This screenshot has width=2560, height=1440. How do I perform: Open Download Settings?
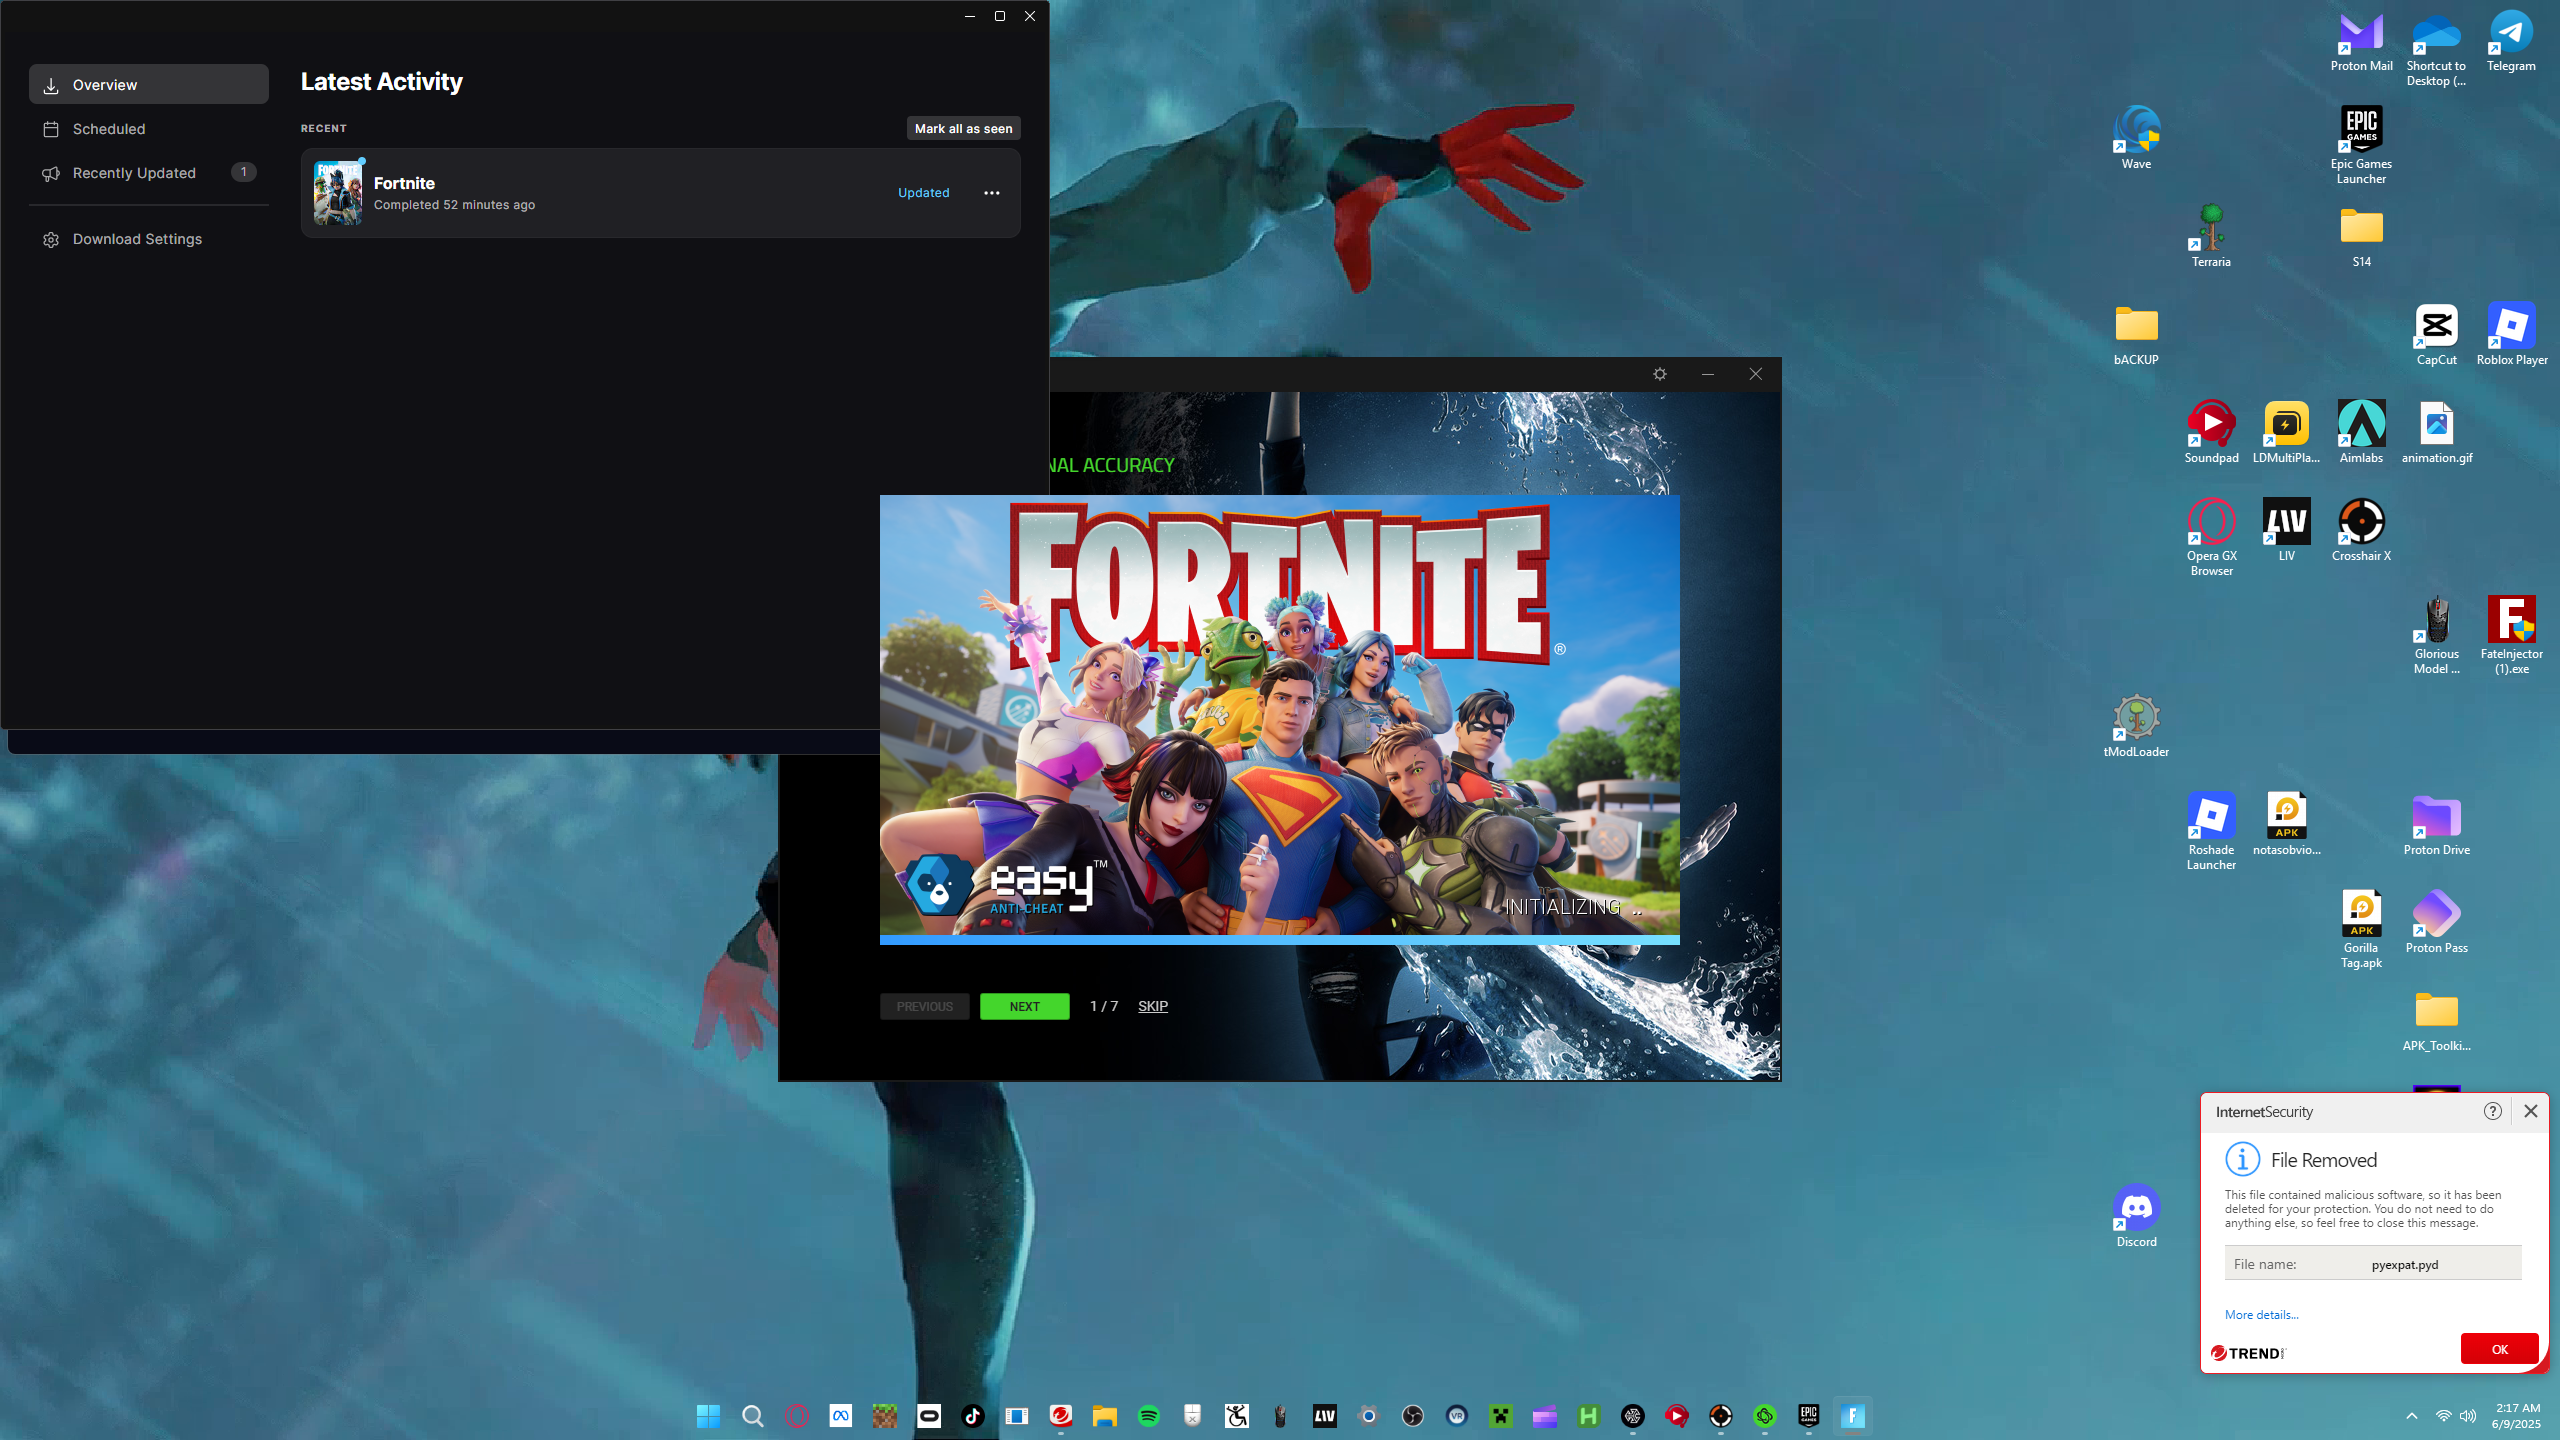click(137, 239)
